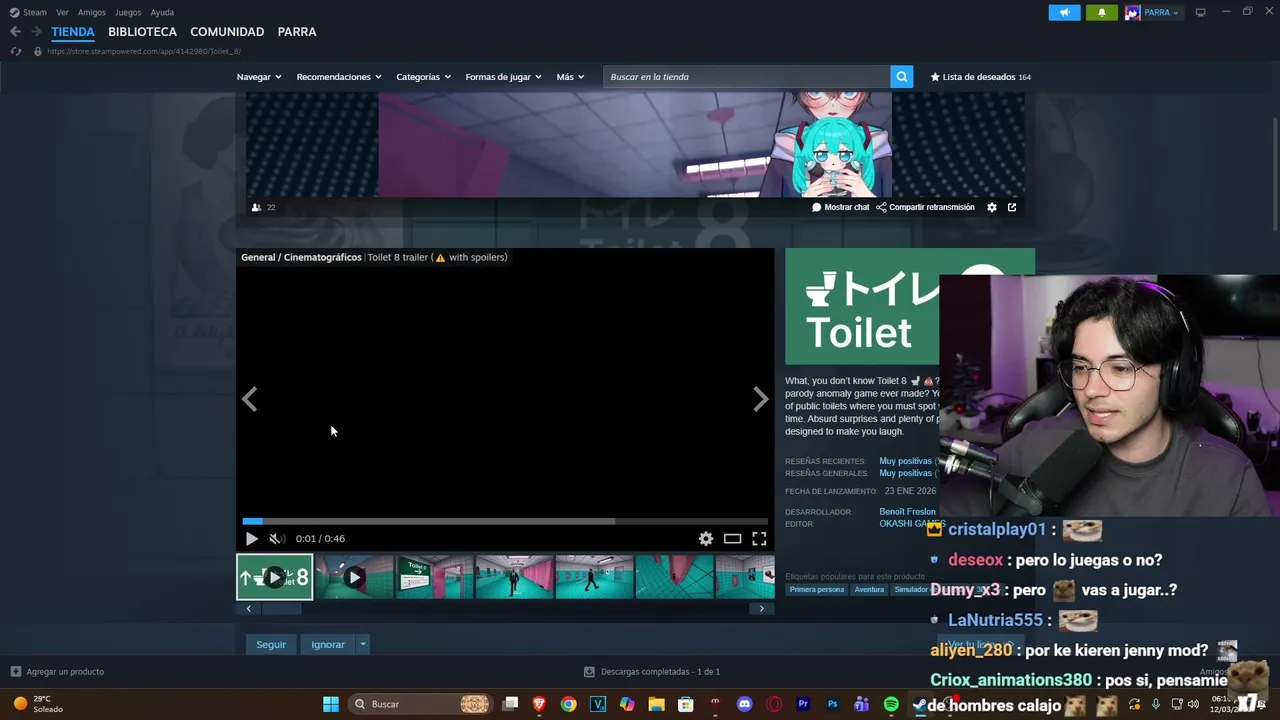The image size is (1280, 720).
Task: Open Photoshop from taskbar
Action: (832, 704)
